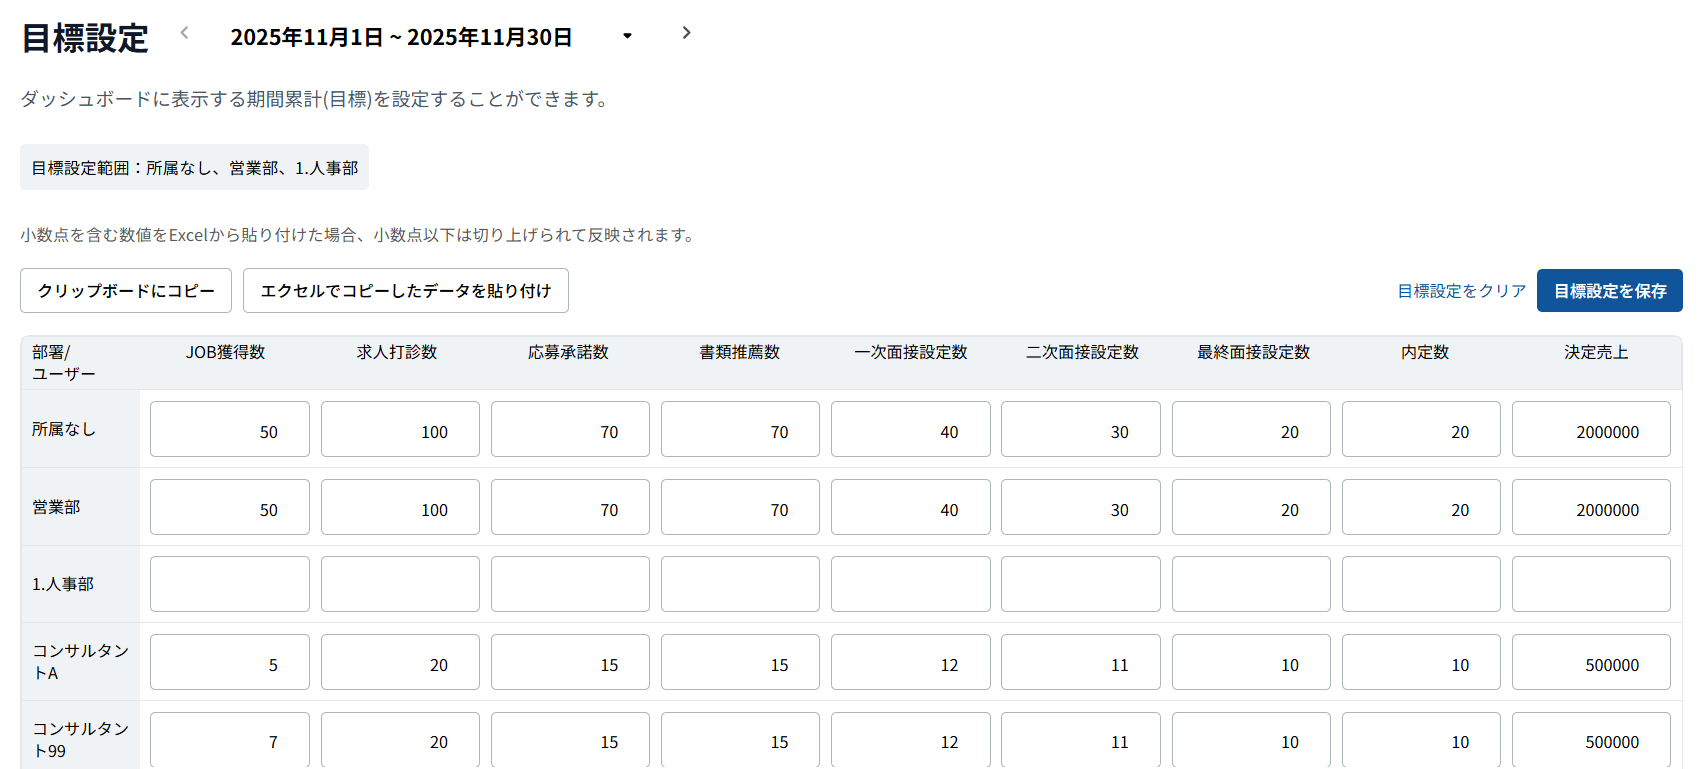Click 一次面接設定数 field for 営業部
Viewport: 1698px width, 769px height.
pyautogui.click(x=910, y=508)
